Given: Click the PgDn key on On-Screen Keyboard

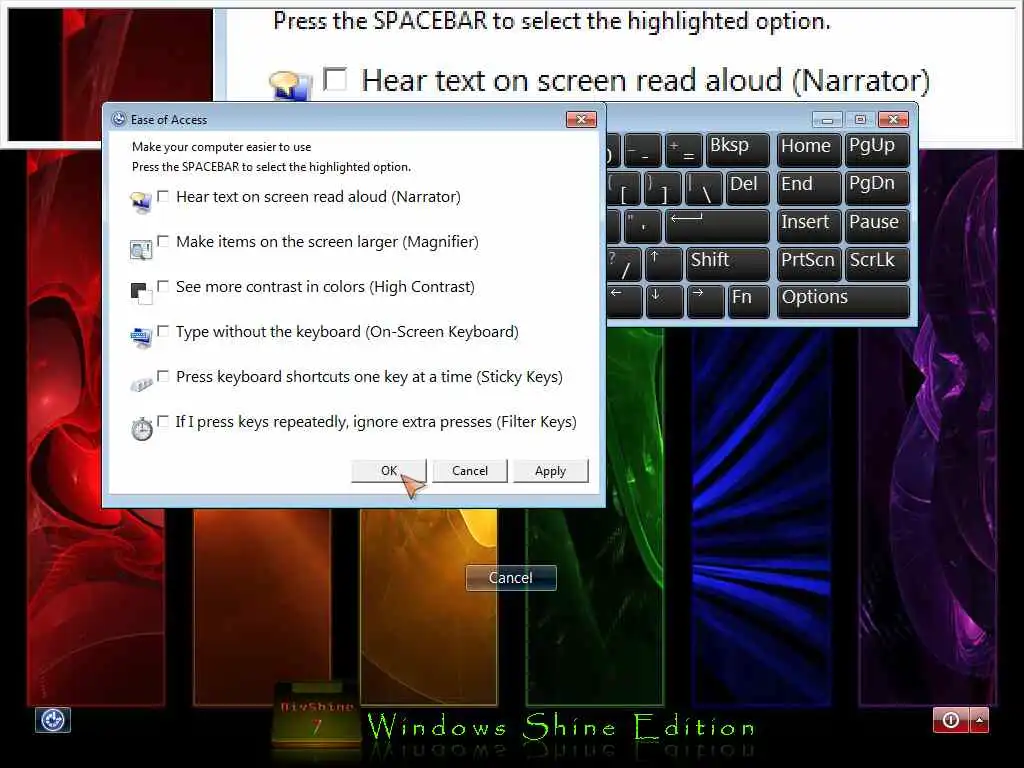Looking at the screenshot, I should tap(877, 188).
